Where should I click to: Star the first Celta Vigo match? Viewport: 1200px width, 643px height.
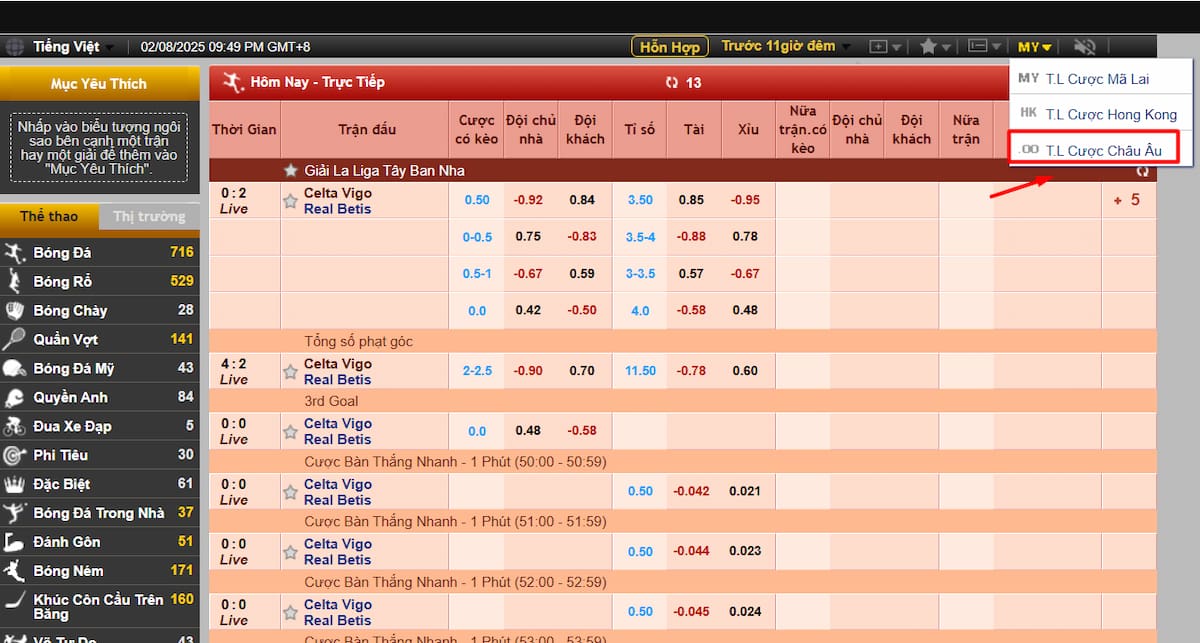tap(290, 201)
